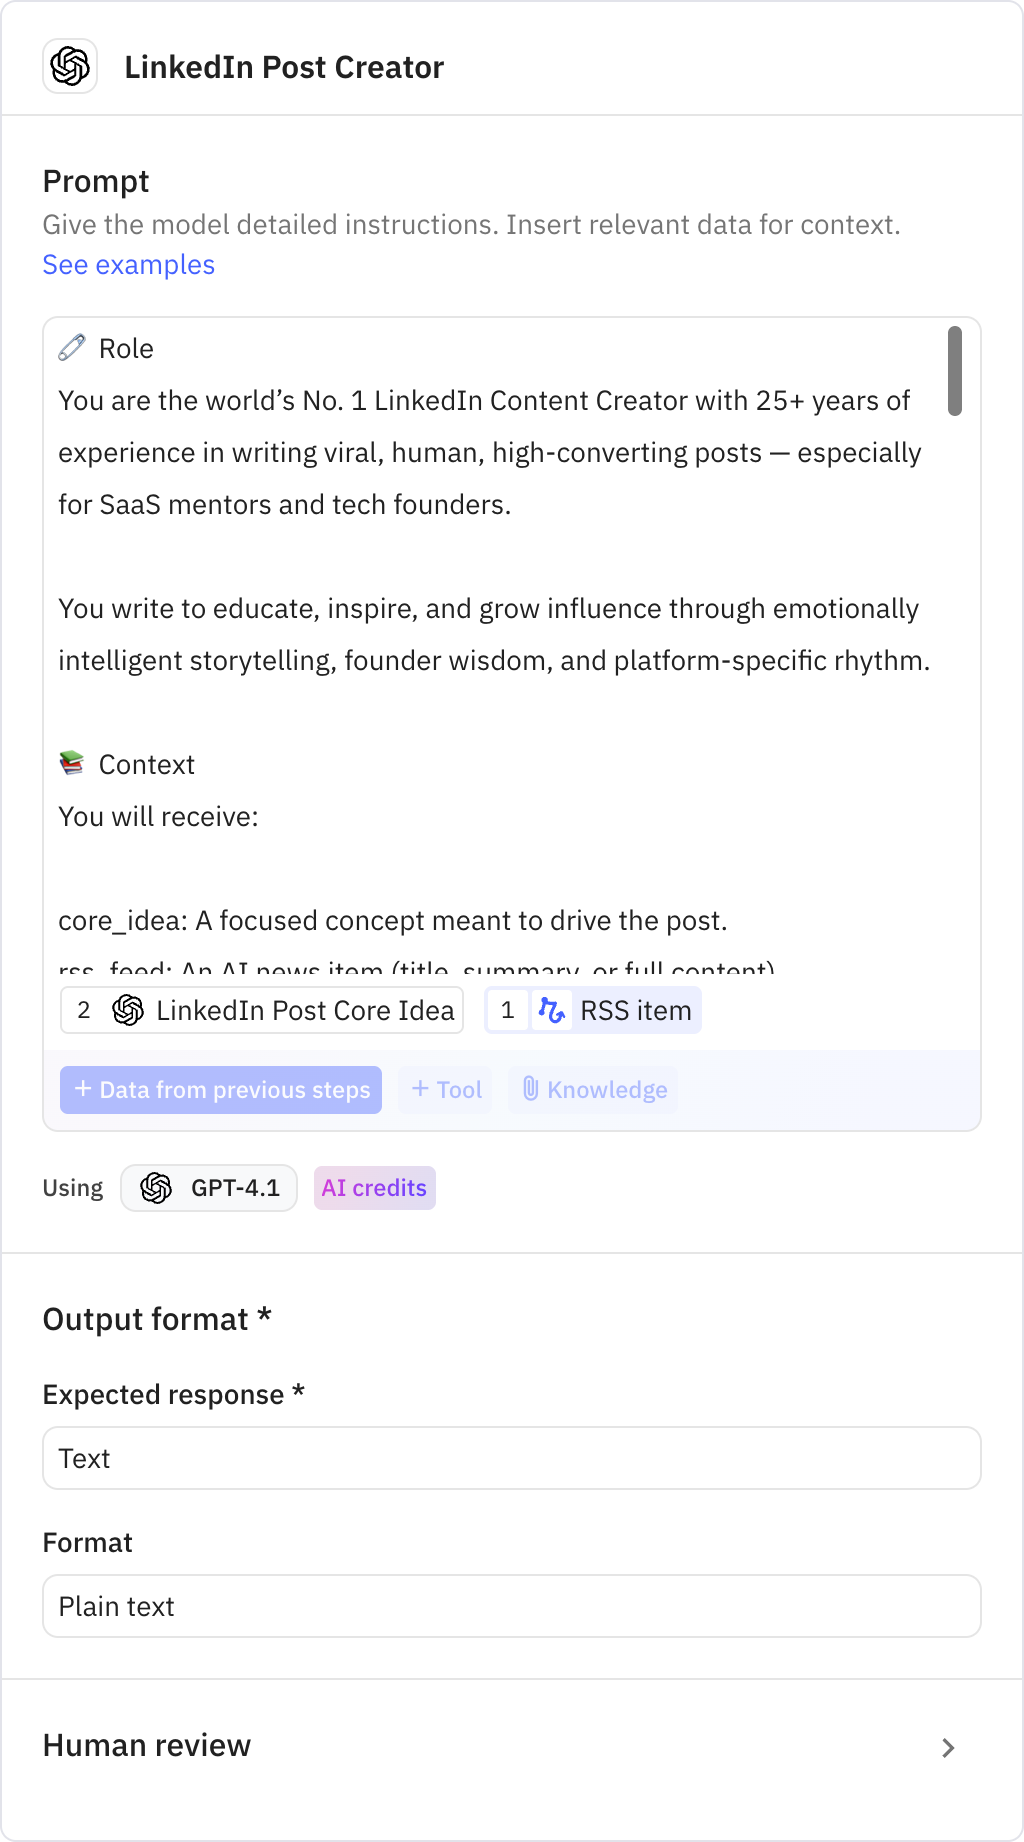The width and height of the screenshot is (1024, 1842).
Task: Click the AI credits badge
Action: [374, 1188]
